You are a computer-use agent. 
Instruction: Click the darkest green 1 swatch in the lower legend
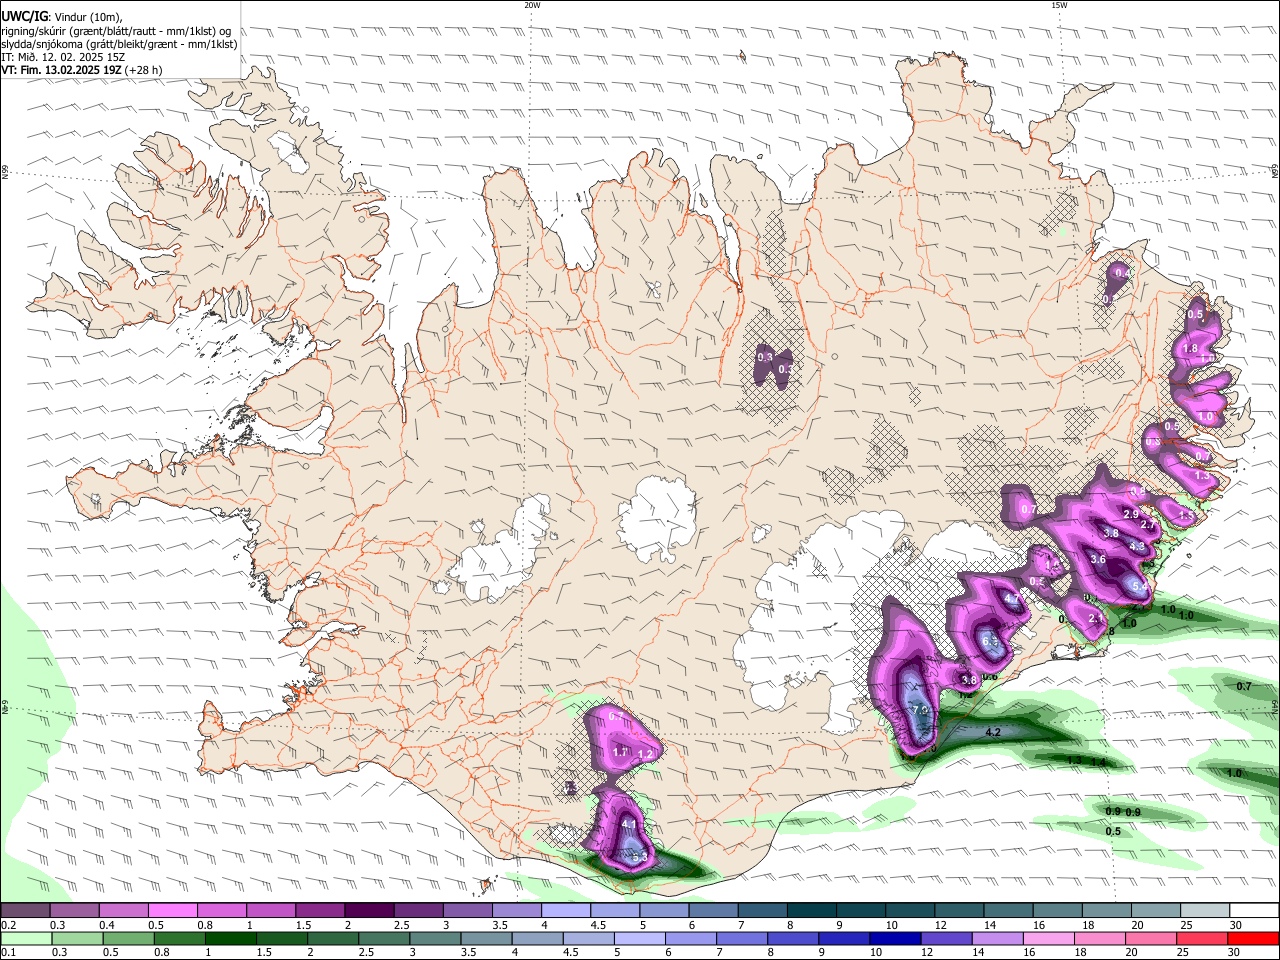point(230,938)
